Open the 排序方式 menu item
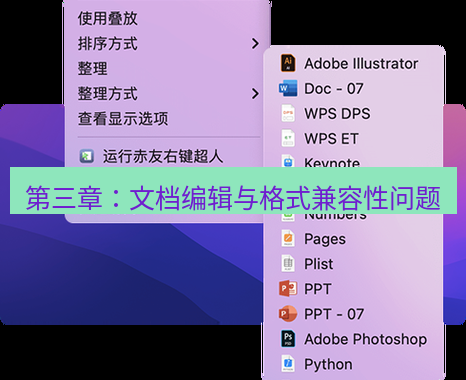 107,43
